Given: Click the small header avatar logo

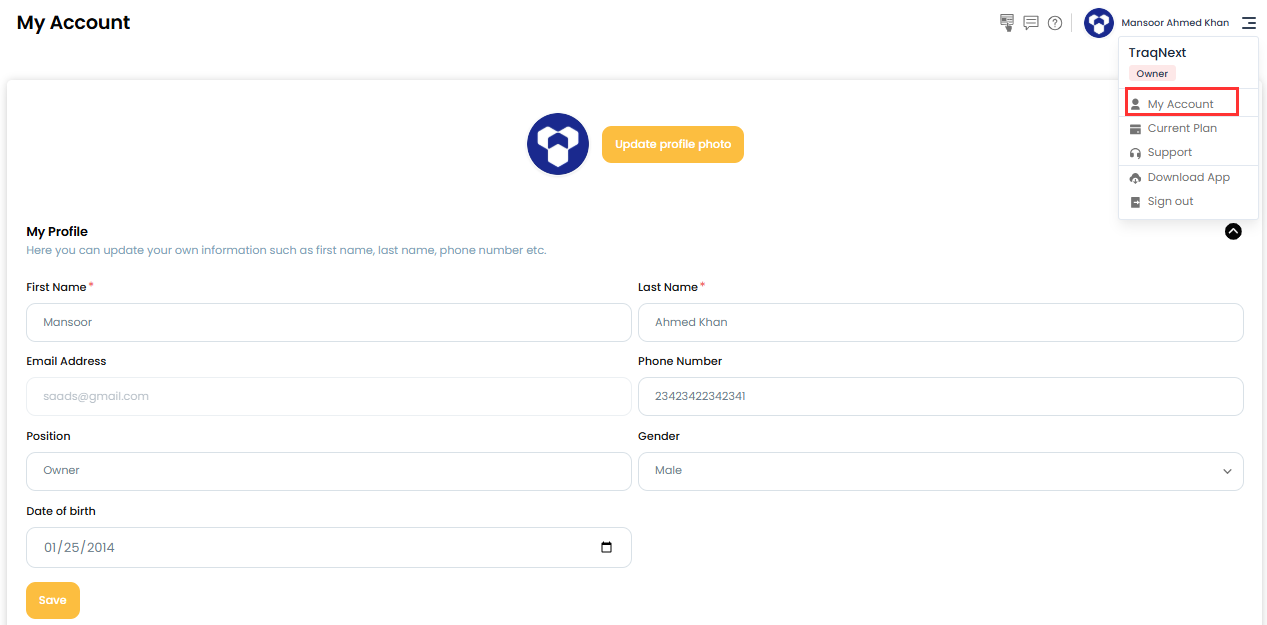Looking at the screenshot, I should click(1099, 23).
